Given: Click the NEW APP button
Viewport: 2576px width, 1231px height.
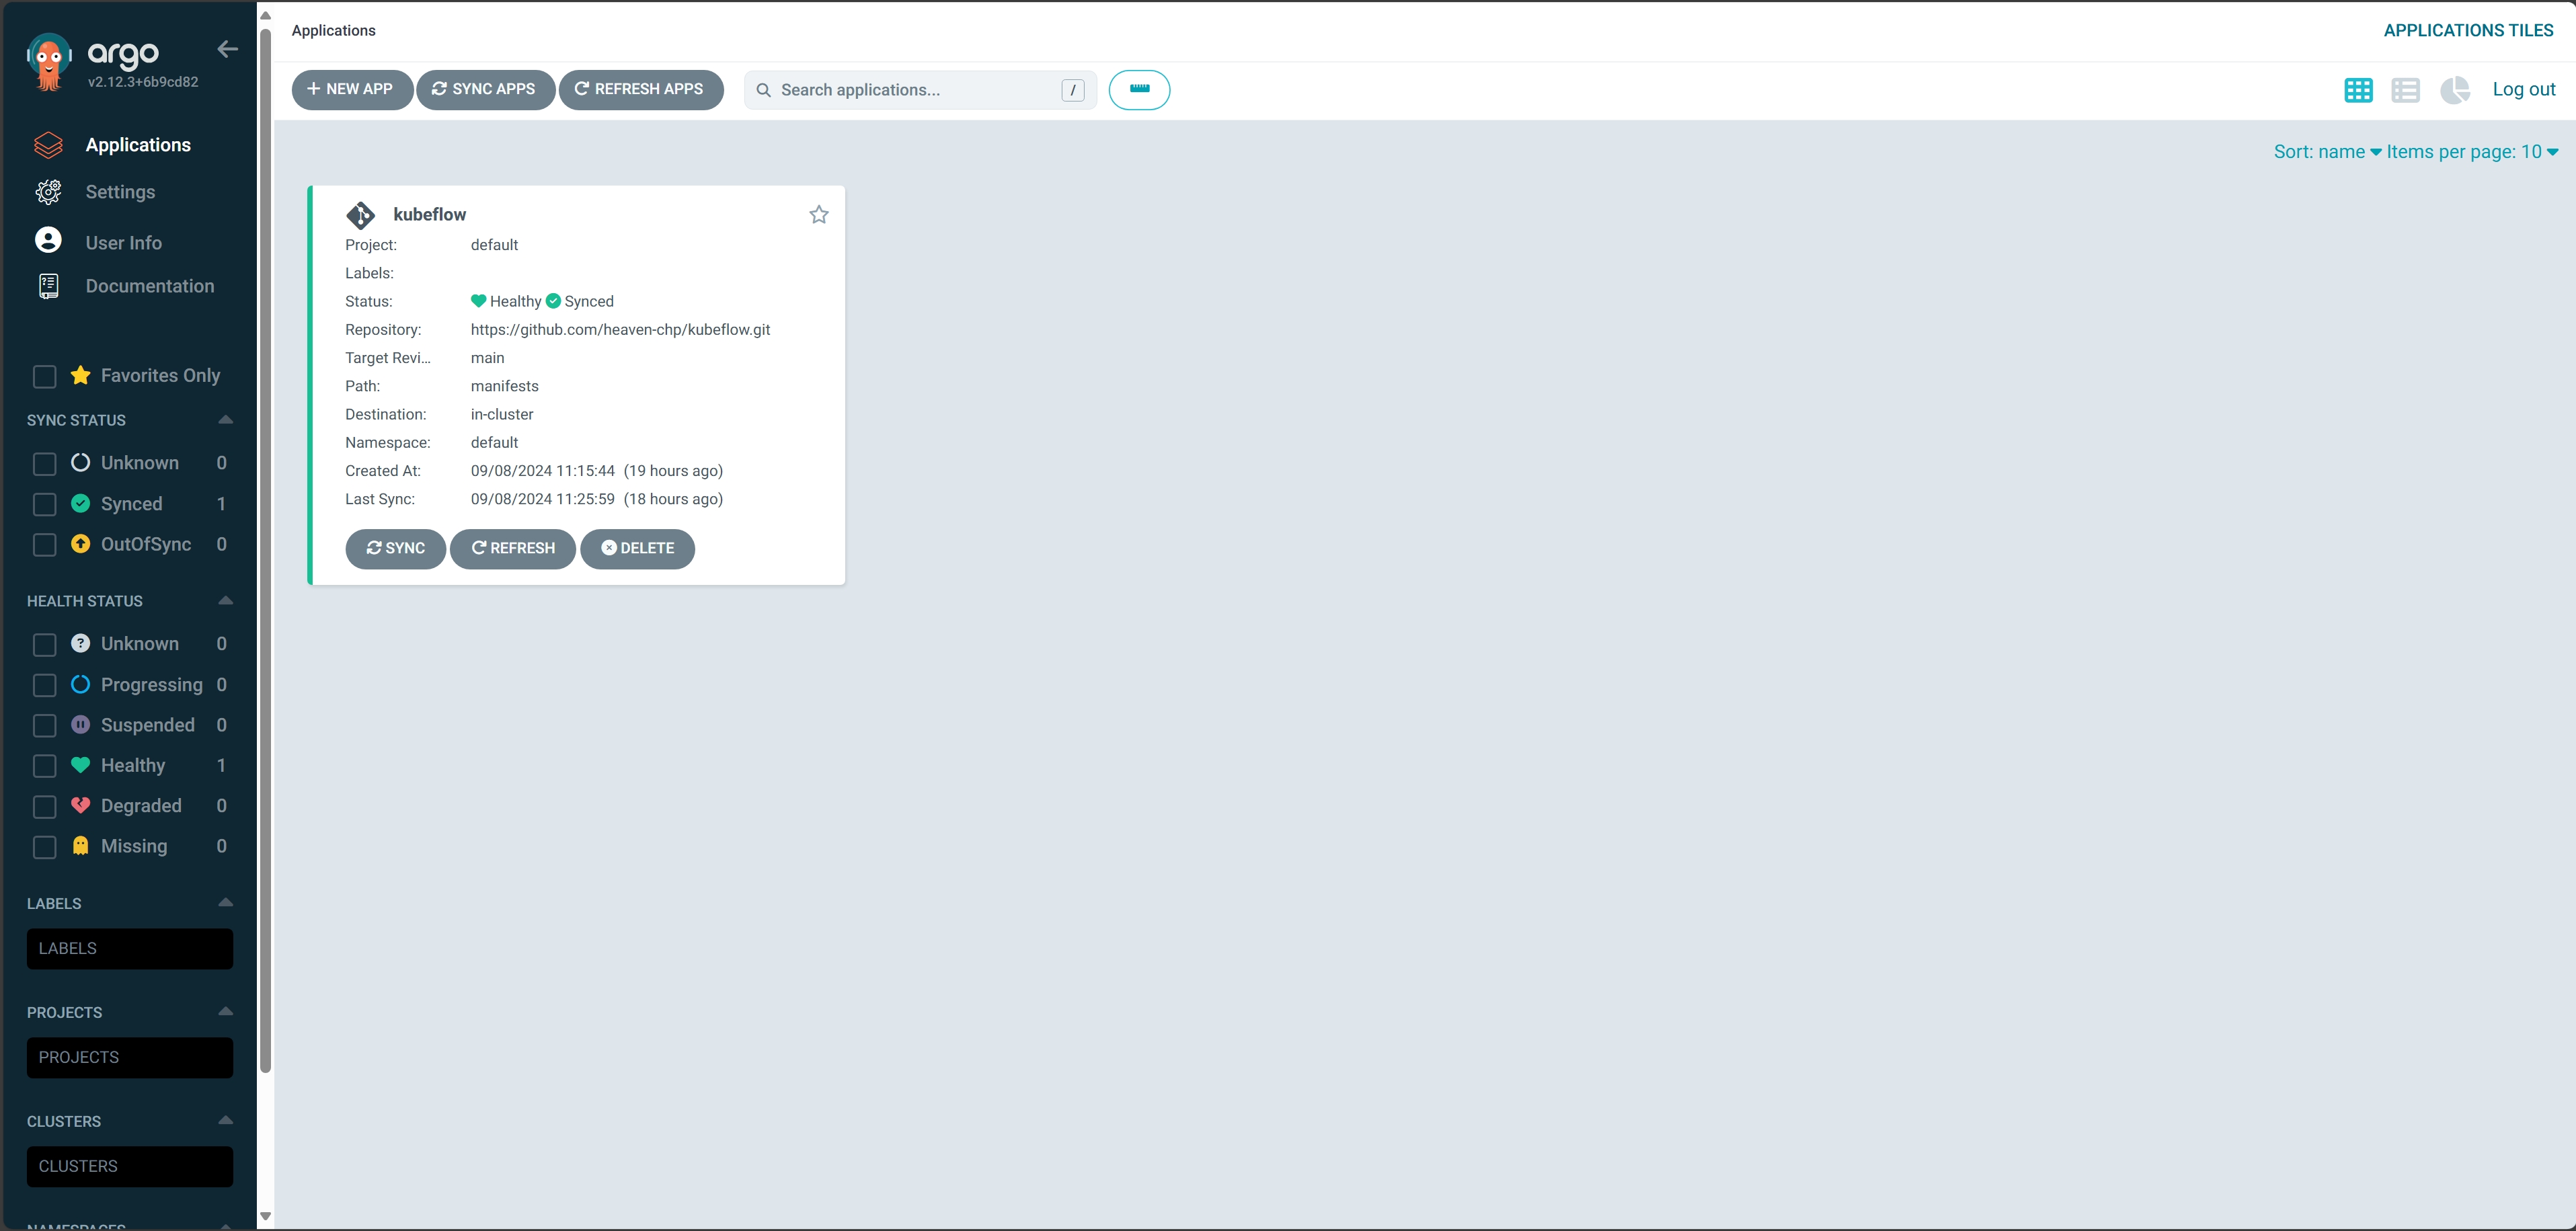Looking at the screenshot, I should coord(351,89).
